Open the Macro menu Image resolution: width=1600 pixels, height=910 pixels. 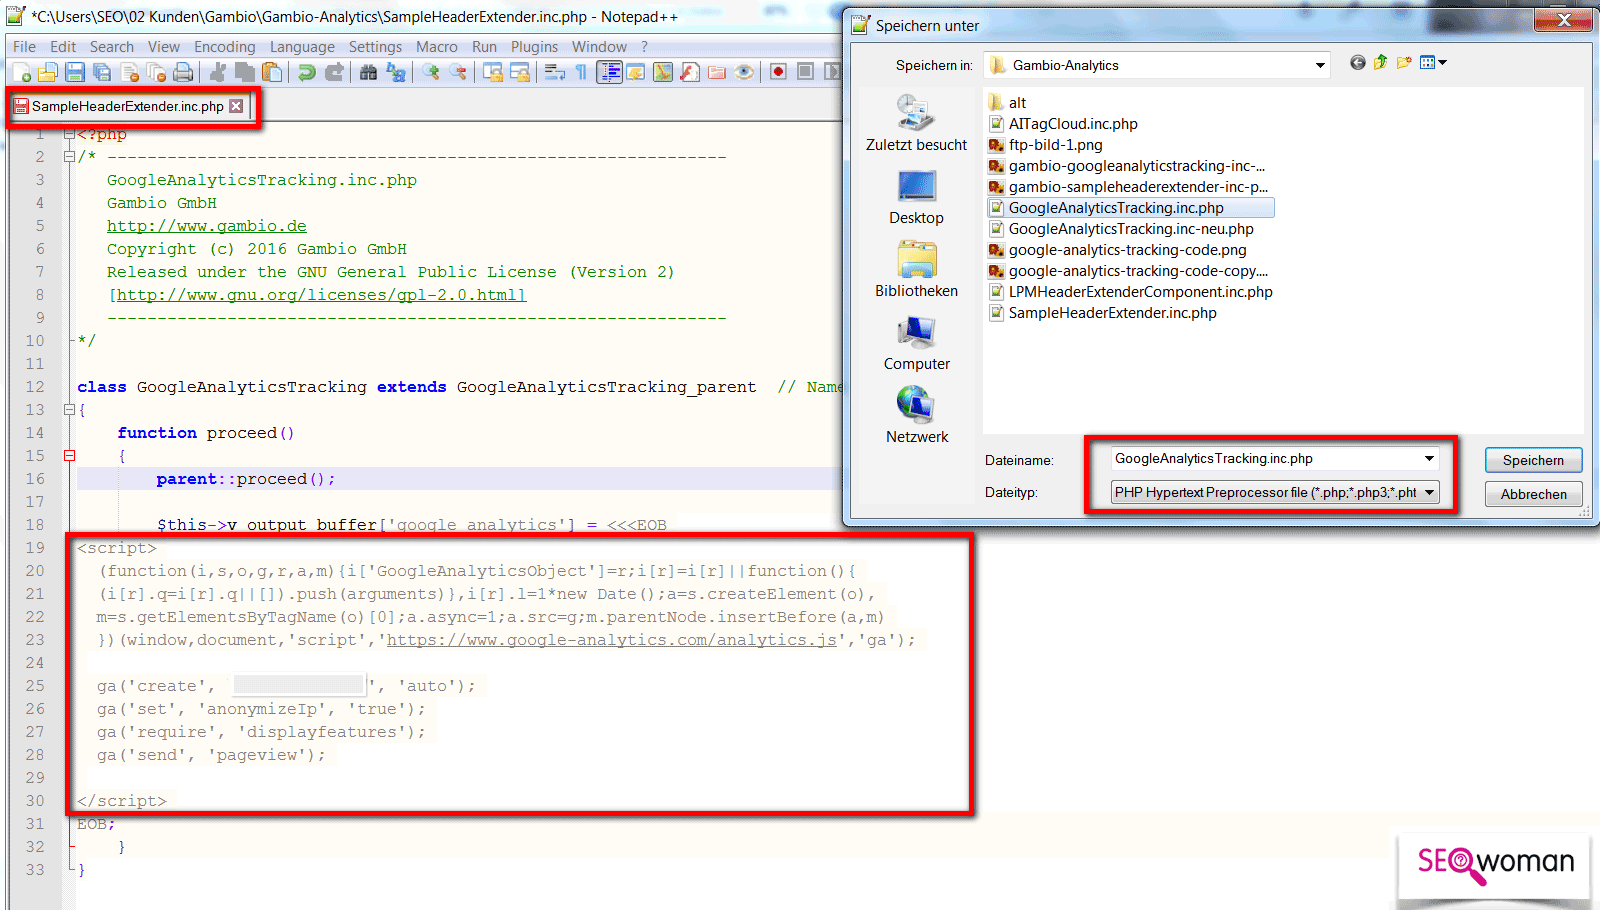tap(437, 47)
